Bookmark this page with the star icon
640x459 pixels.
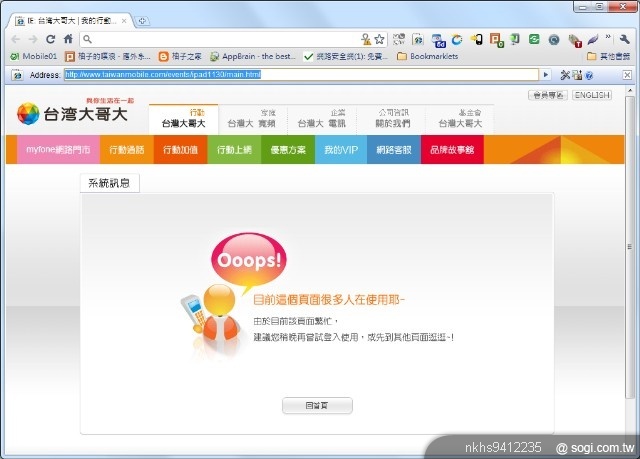point(379,39)
